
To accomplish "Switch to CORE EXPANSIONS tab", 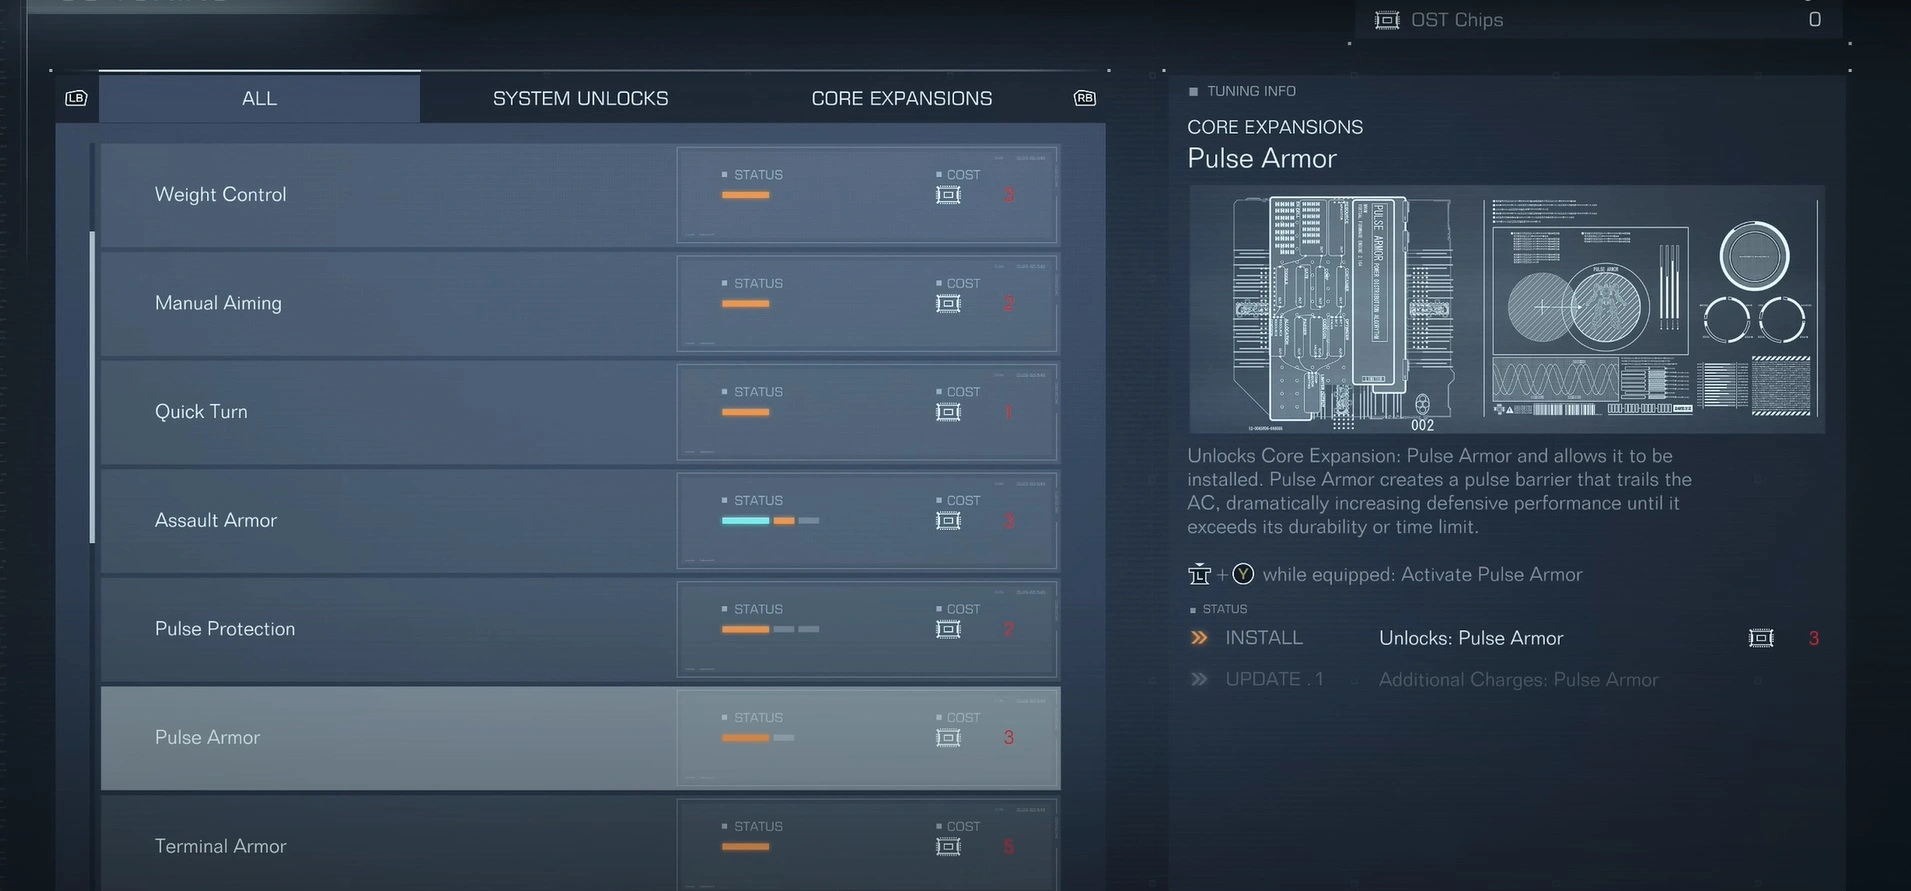I will point(901,98).
